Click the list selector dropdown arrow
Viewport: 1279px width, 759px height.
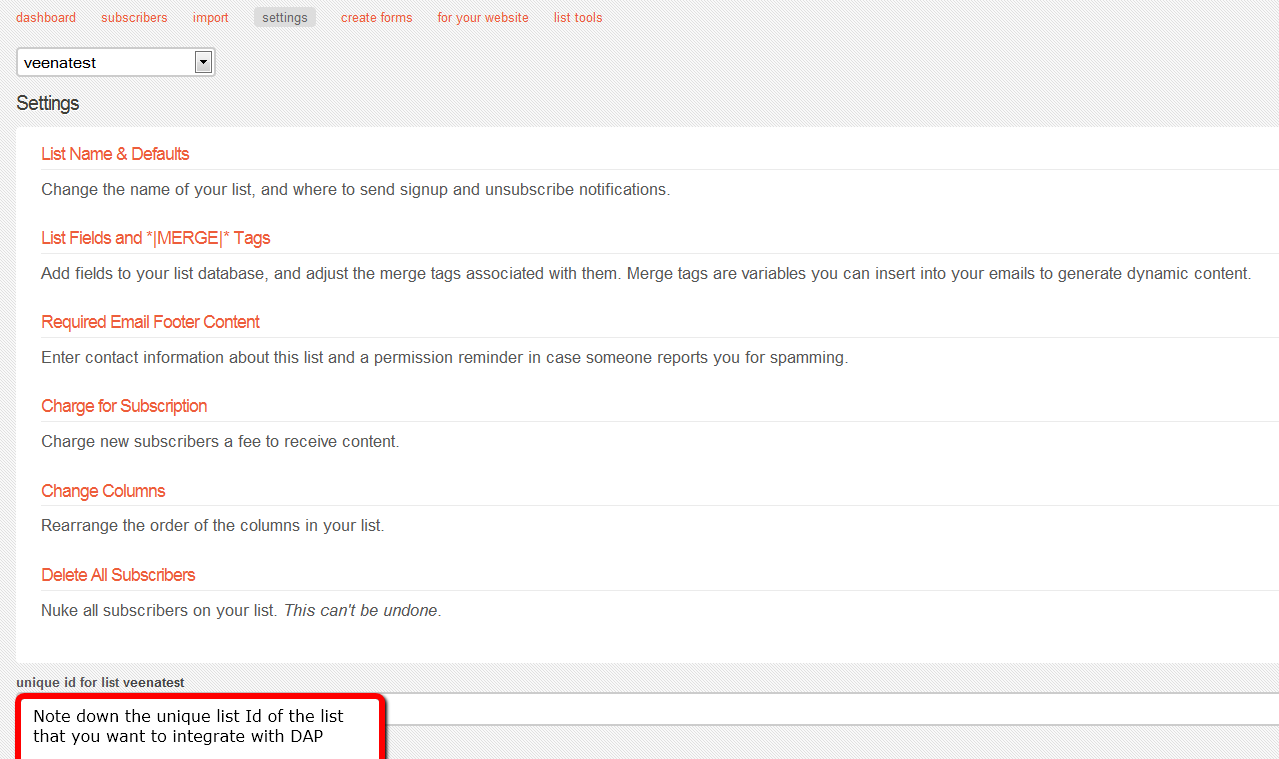click(x=203, y=62)
